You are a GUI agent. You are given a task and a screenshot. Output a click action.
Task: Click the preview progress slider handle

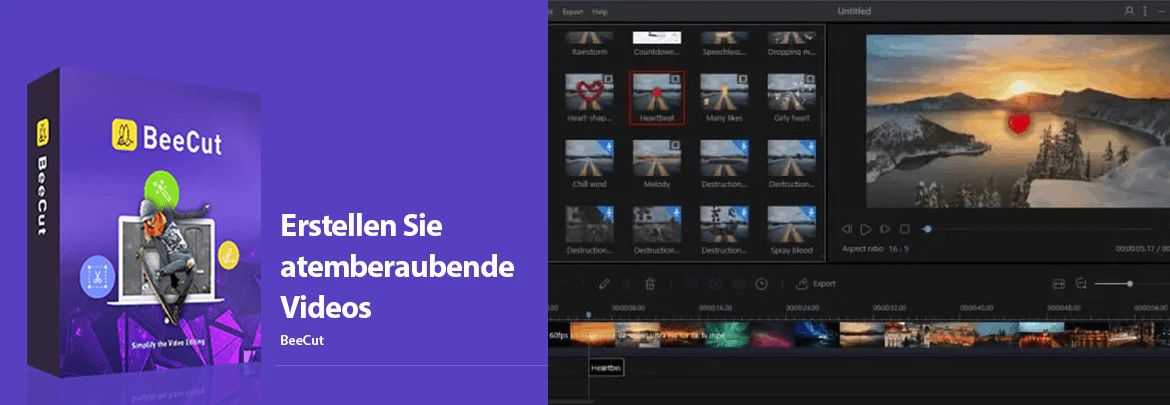click(x=927, y=230)
